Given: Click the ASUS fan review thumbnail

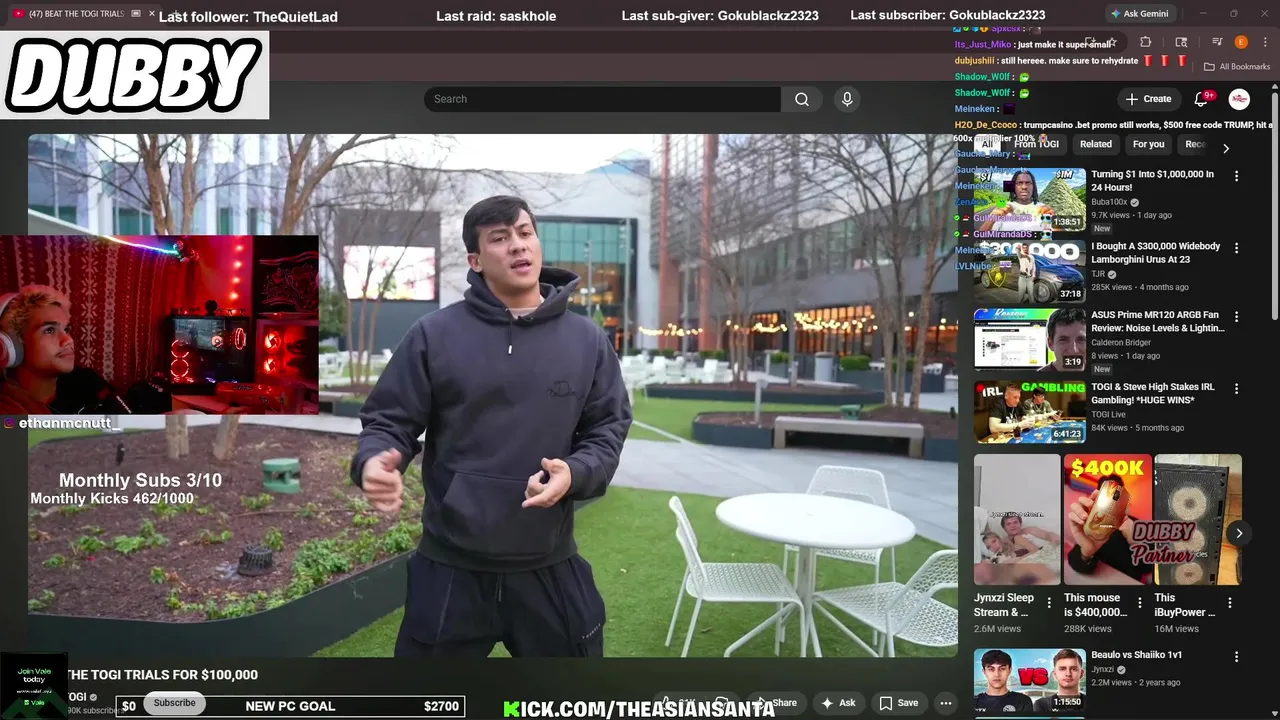Looking at the screenshot, I should [x=1029, y=340].
